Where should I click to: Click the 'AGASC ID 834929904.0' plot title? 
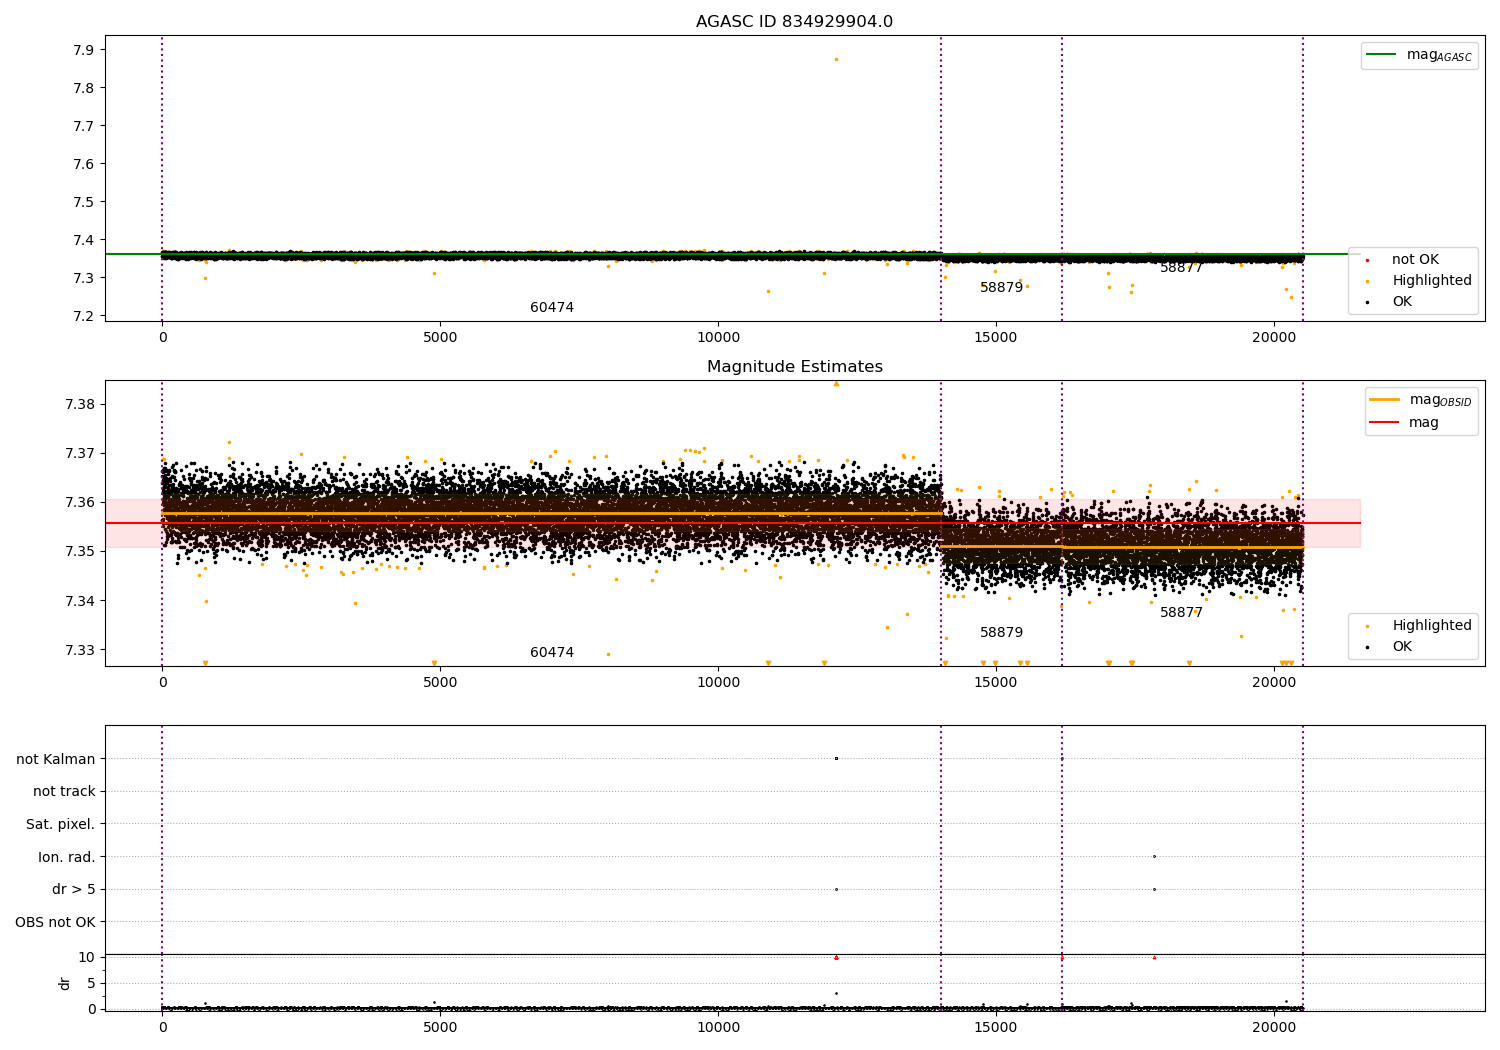click(x=794, y=22)
